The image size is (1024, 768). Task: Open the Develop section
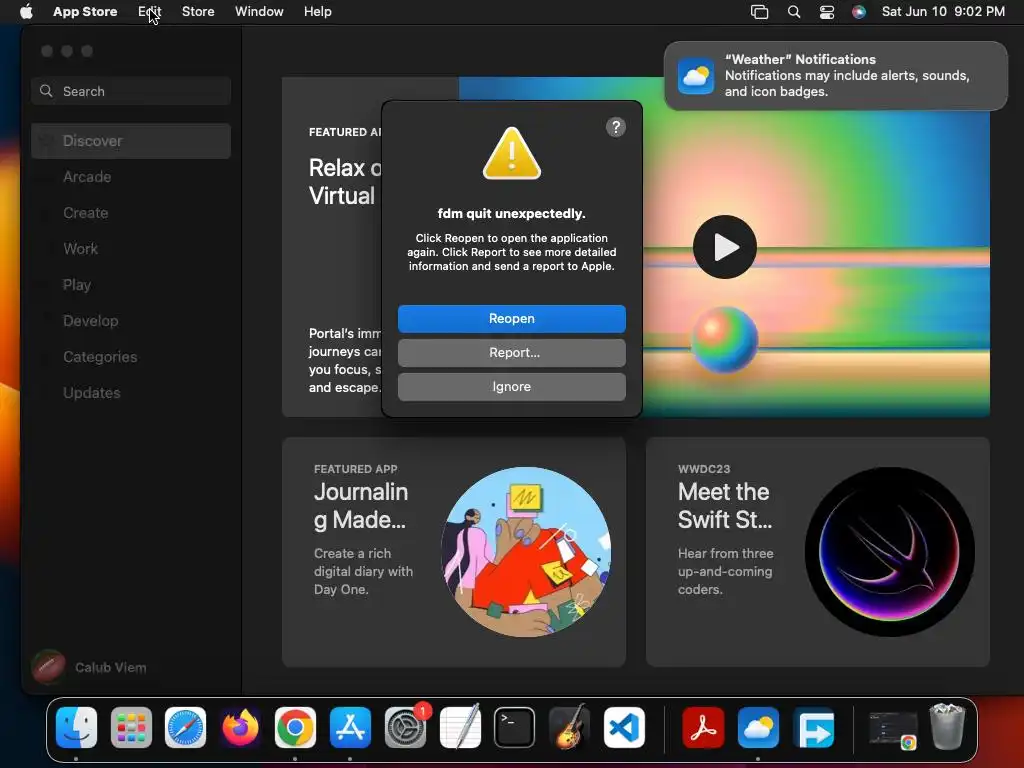(x=90, y=321)
